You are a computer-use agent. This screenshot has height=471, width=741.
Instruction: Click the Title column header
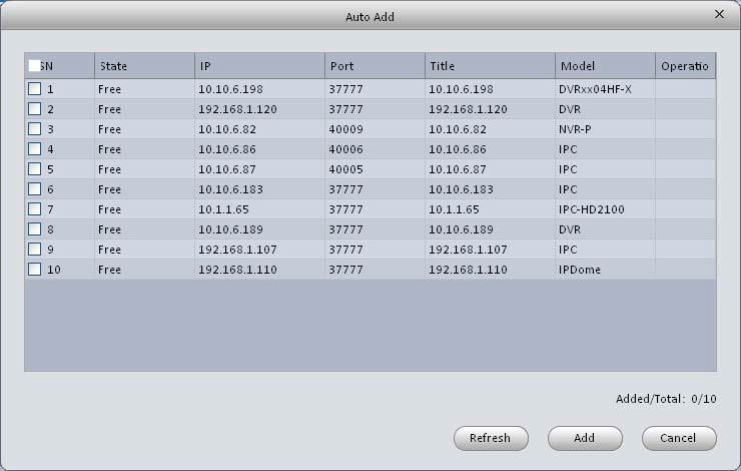pos(488,66)
